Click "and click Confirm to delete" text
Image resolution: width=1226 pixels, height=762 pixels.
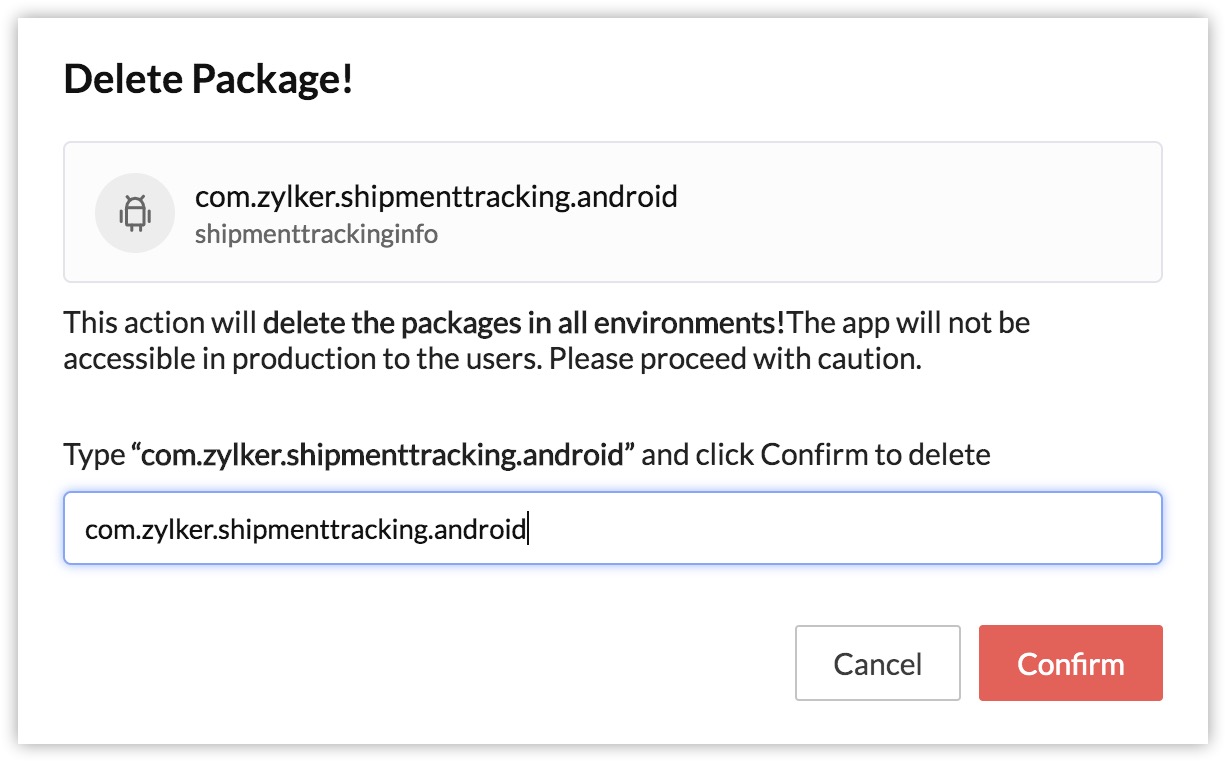pyautogui.click(x=815, y=455)
